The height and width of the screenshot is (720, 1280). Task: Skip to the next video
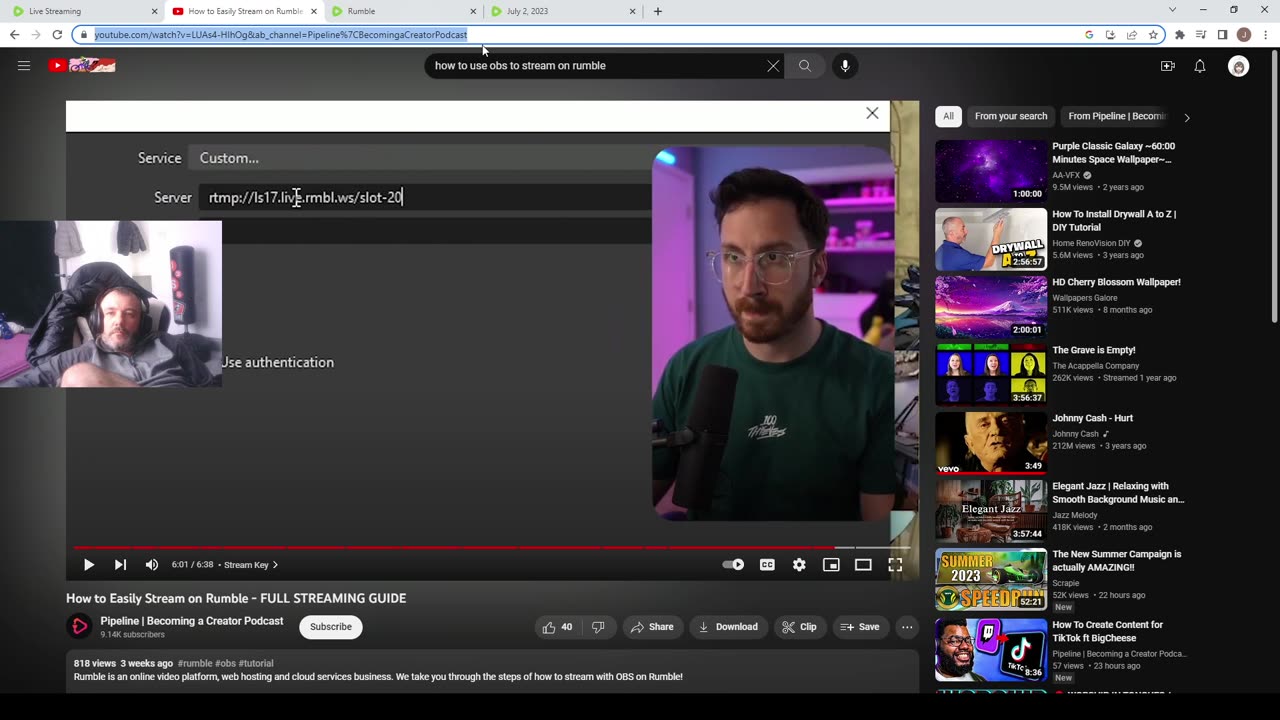pyautogui.click(x=120, y=565)
